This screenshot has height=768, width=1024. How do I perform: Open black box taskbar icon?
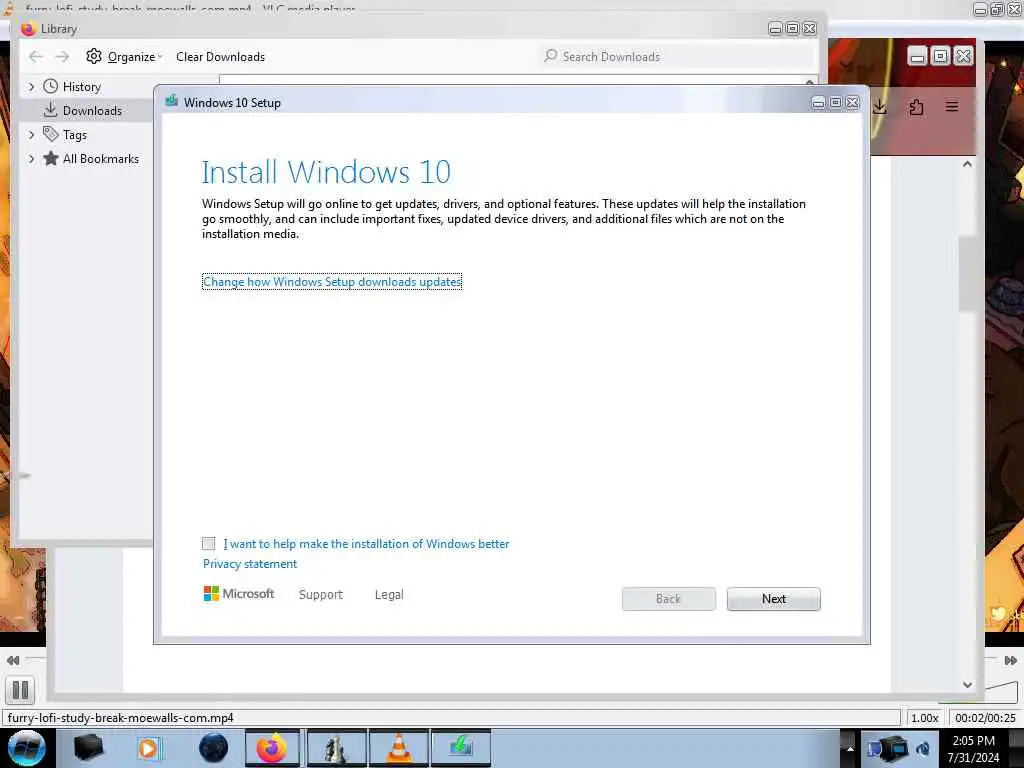[88, 748]
